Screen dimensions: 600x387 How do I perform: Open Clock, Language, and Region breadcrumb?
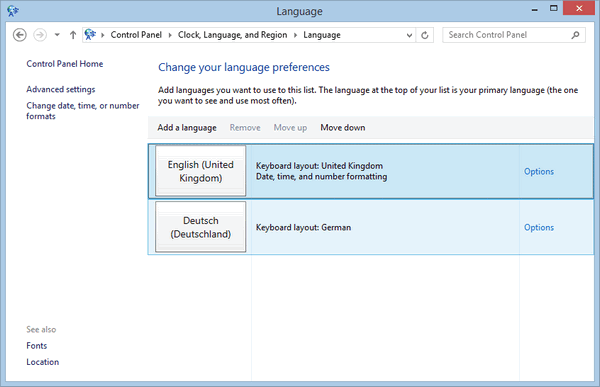[x=232, y=35]
